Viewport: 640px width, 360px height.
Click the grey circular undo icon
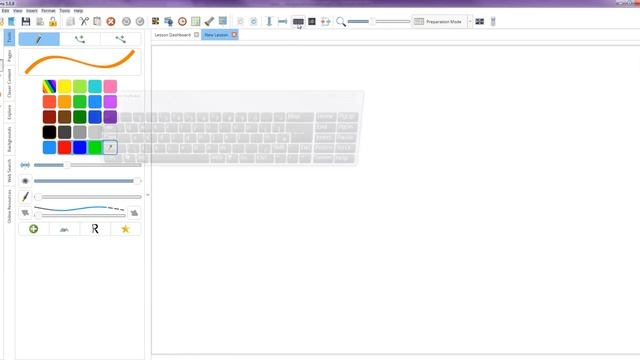click(x=126, y=22)
